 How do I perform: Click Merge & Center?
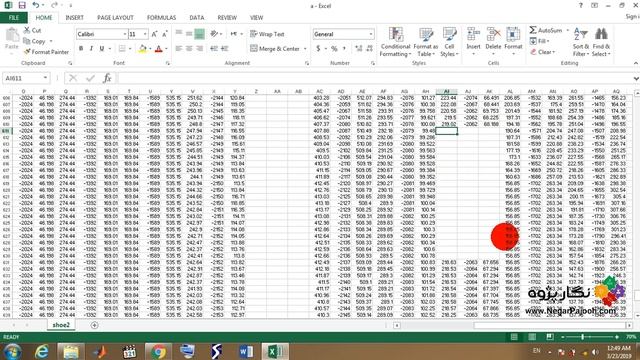275,49
